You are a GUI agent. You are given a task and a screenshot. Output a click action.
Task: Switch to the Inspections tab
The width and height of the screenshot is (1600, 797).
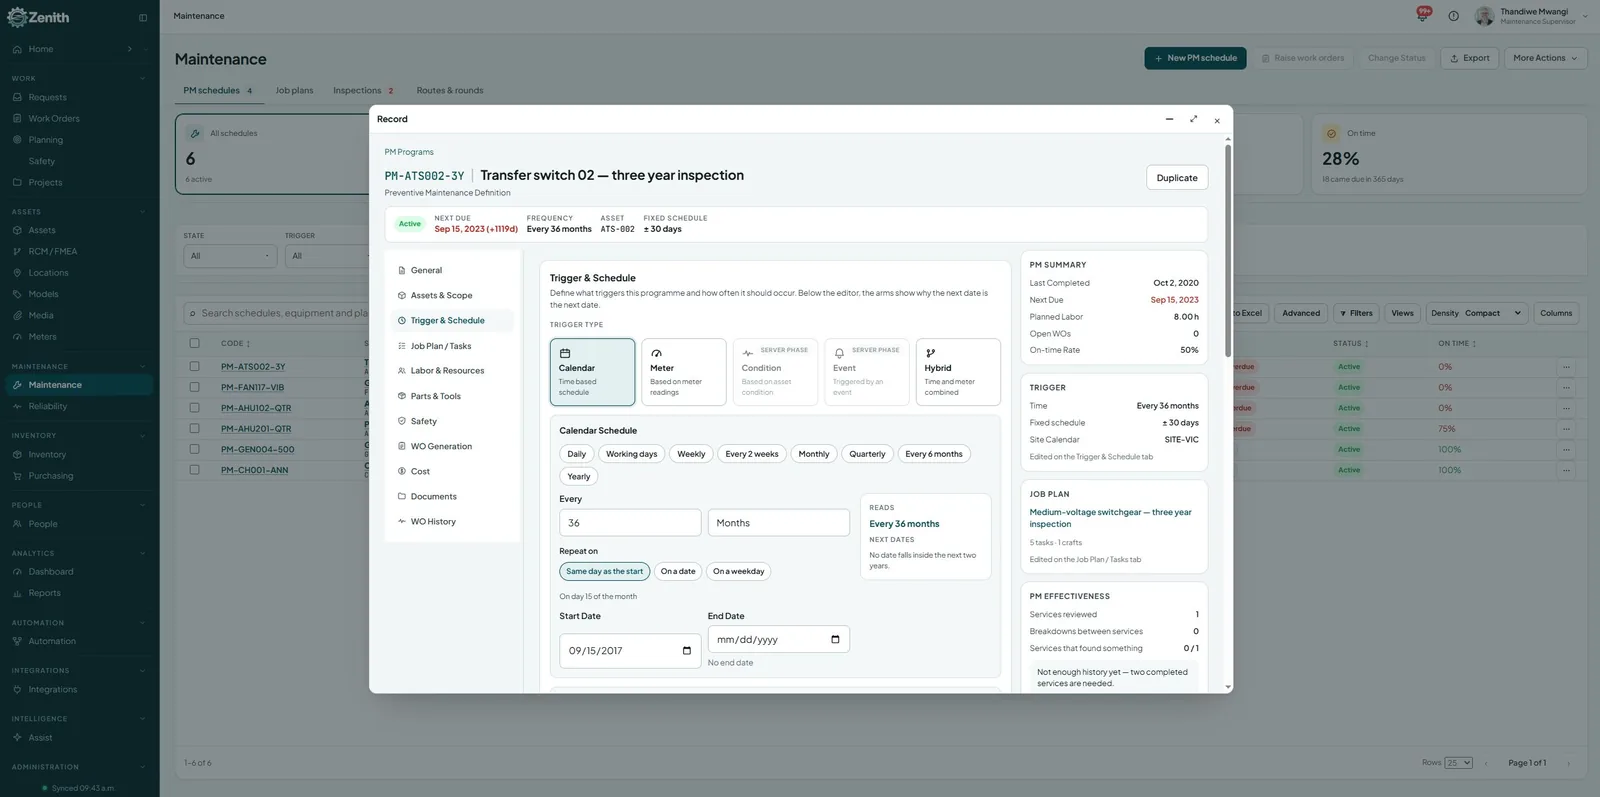coord(363,91)
